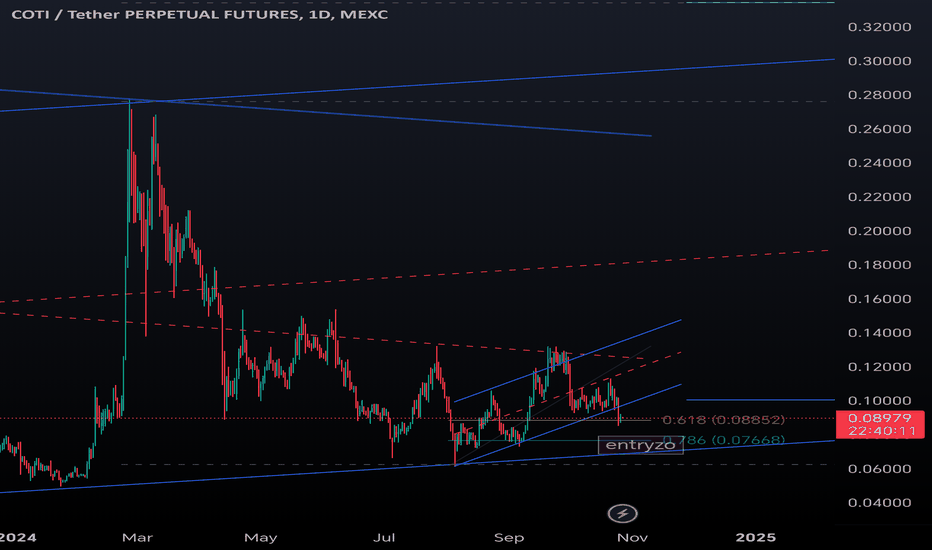932x550 pixels.
Task: Click the Jul label on time axis
Action: click(x=384, y=538)
